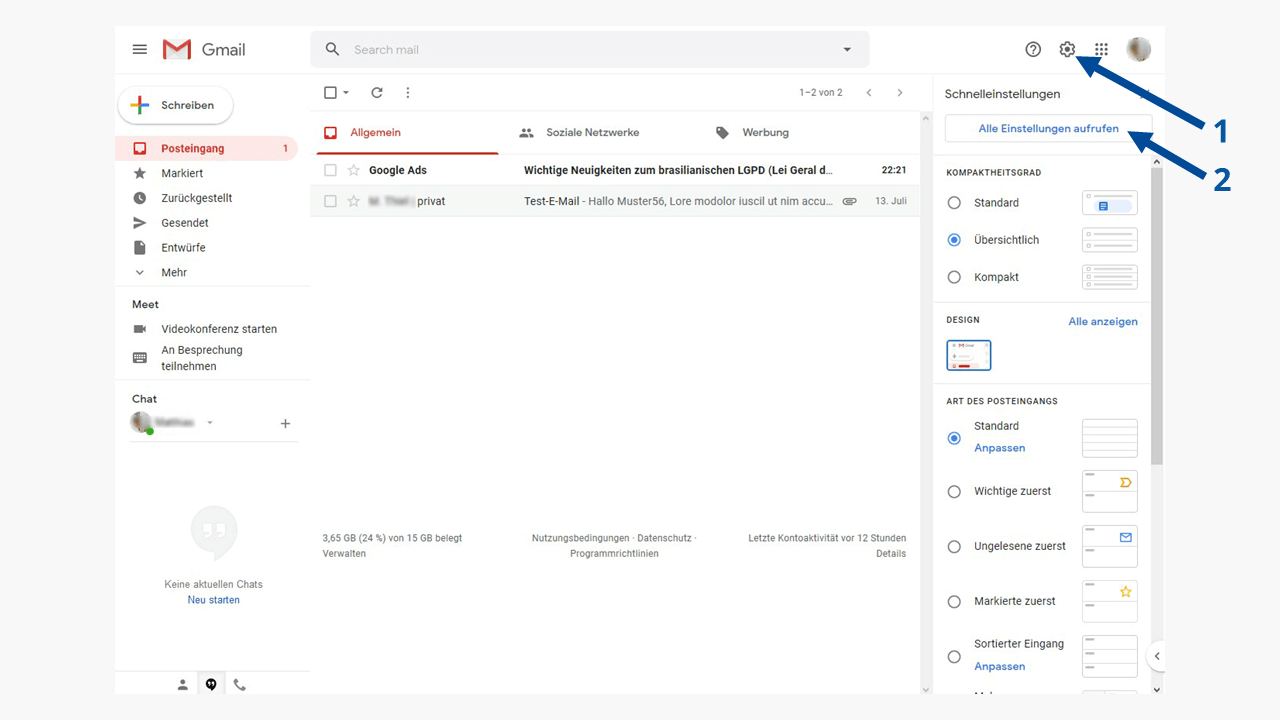Open the chat status dropdown arrow

(210, 423)
